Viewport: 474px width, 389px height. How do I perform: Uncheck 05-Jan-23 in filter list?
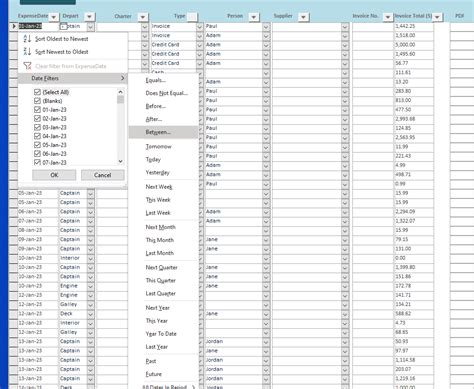(37, 145)
